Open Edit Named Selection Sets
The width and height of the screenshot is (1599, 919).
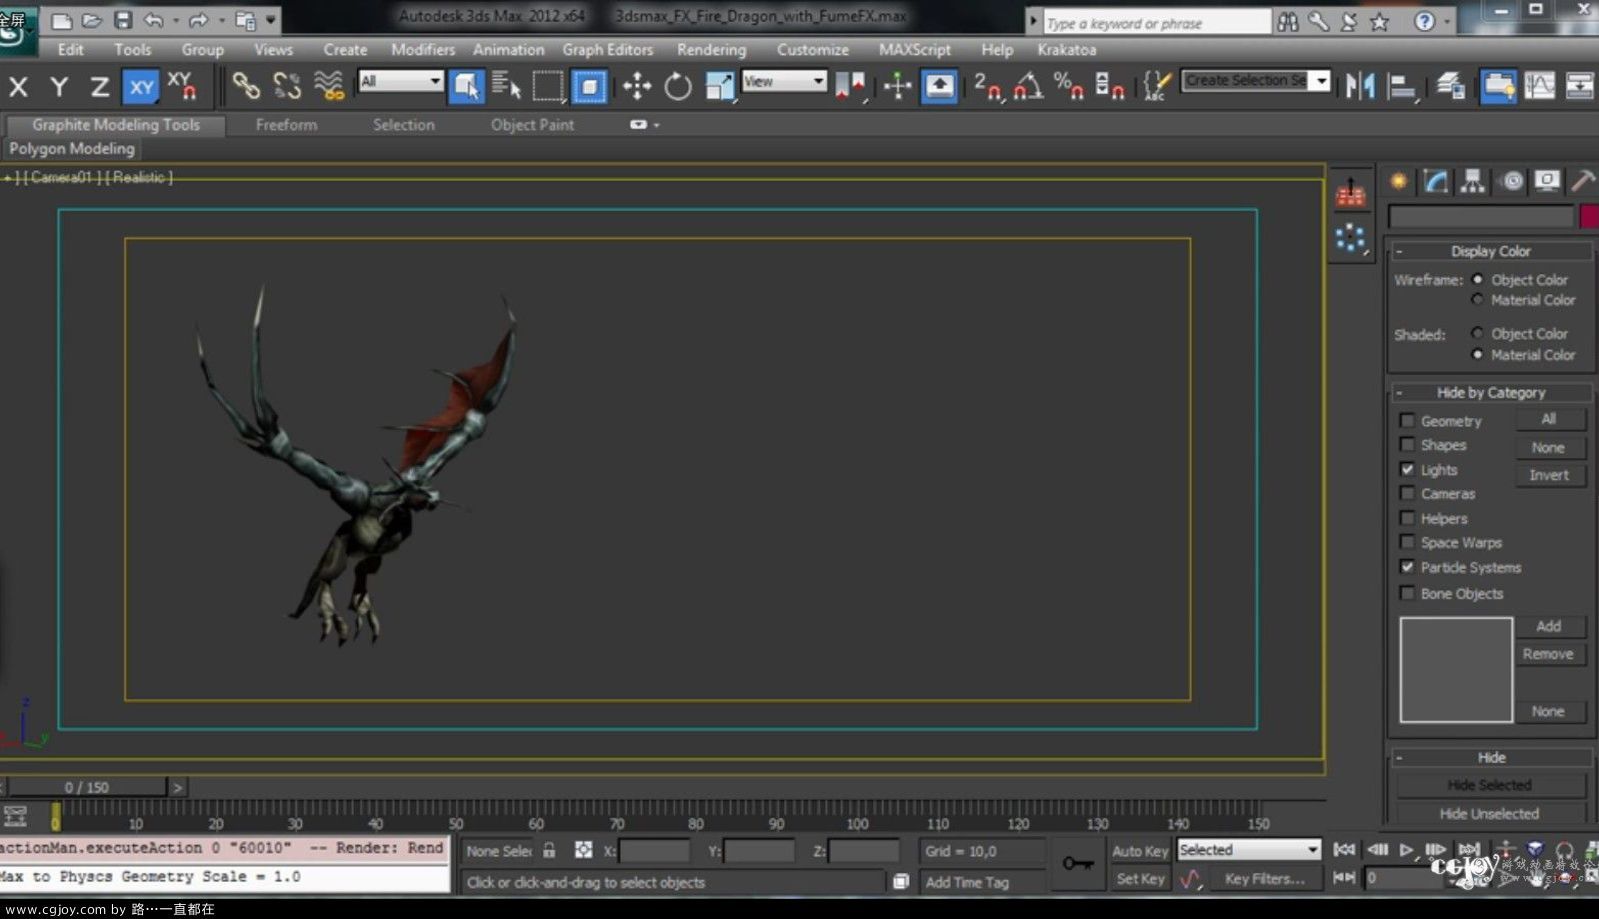[x=1157, y=87]
